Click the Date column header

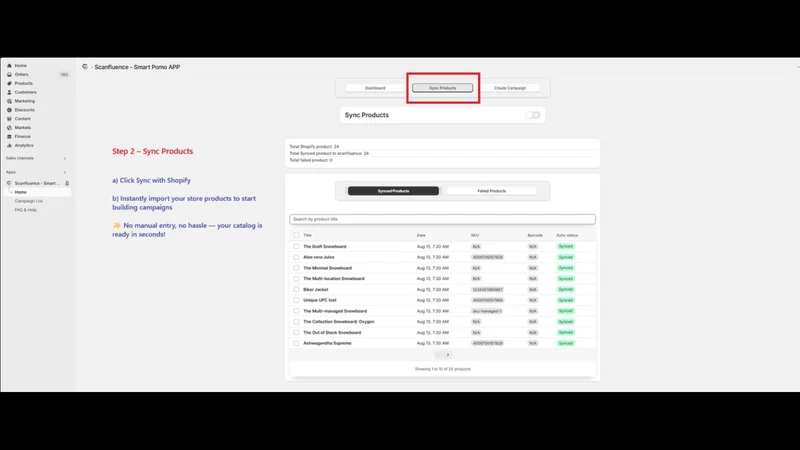(421, 235)
